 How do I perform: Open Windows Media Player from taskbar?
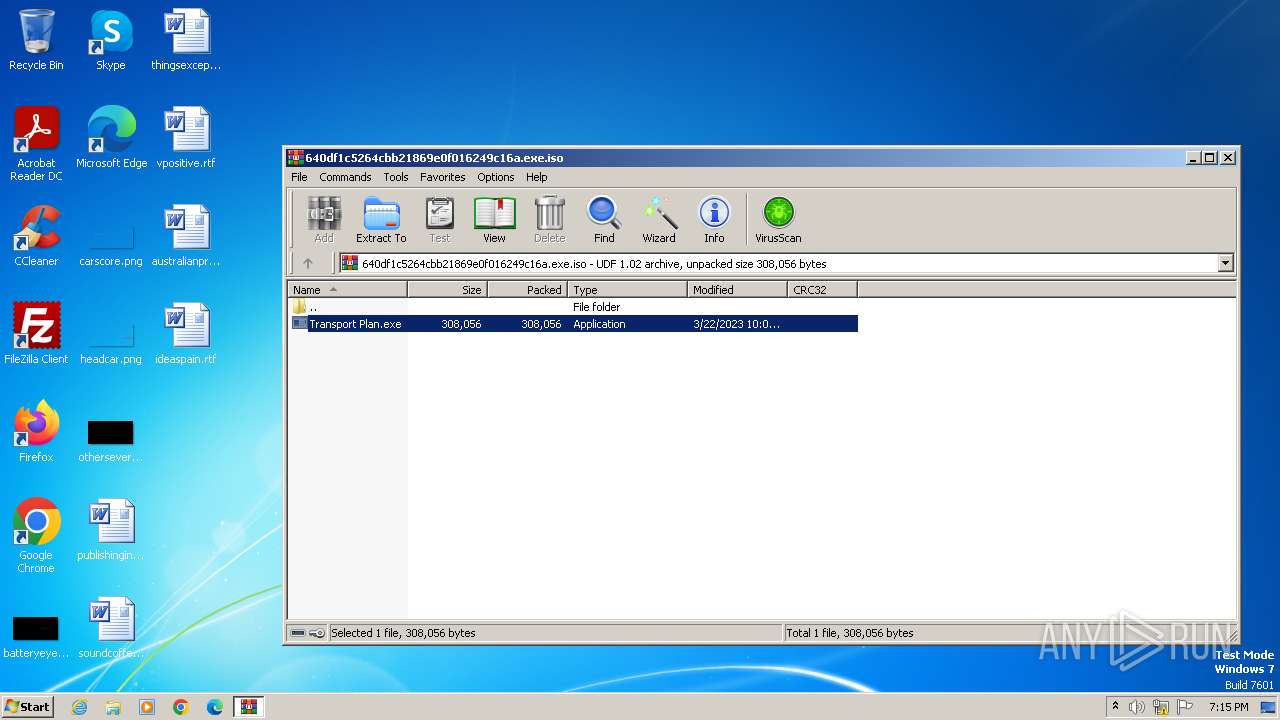[147, 707]
